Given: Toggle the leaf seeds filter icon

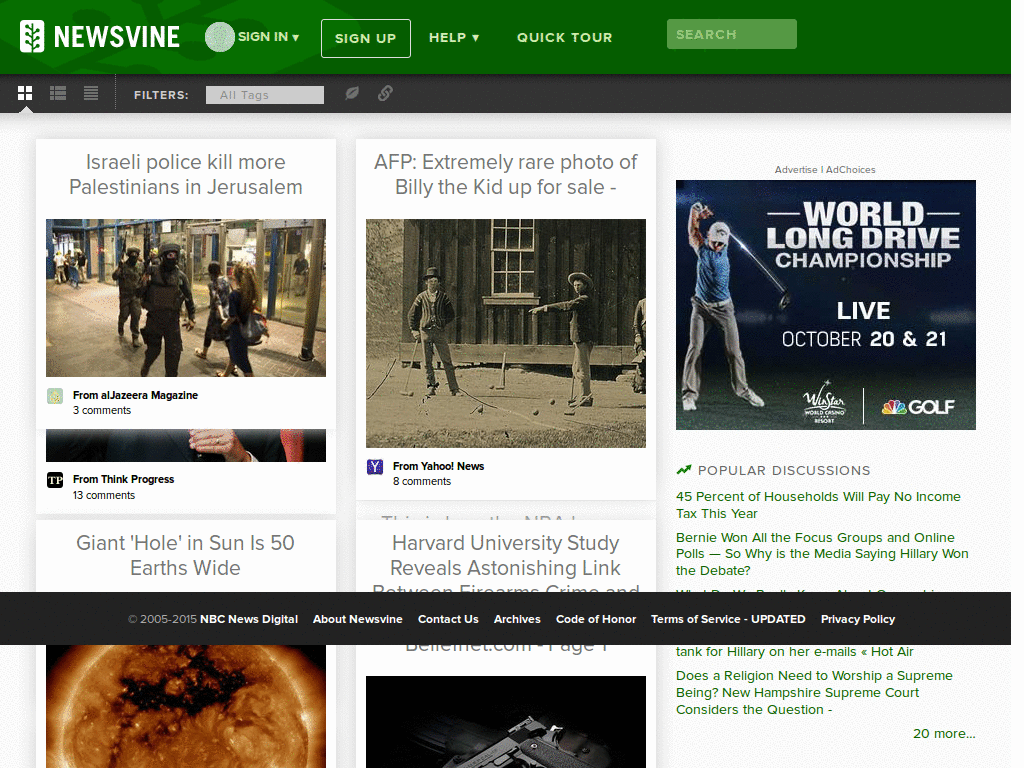Looking at the screenshot, I should pyautogui.click(x=351, y=93).
